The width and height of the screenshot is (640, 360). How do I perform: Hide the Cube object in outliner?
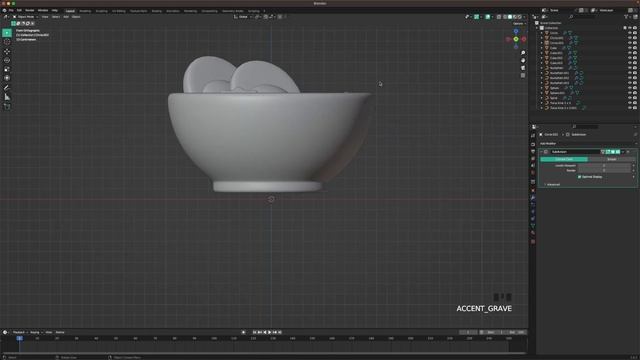coord(630,48)
